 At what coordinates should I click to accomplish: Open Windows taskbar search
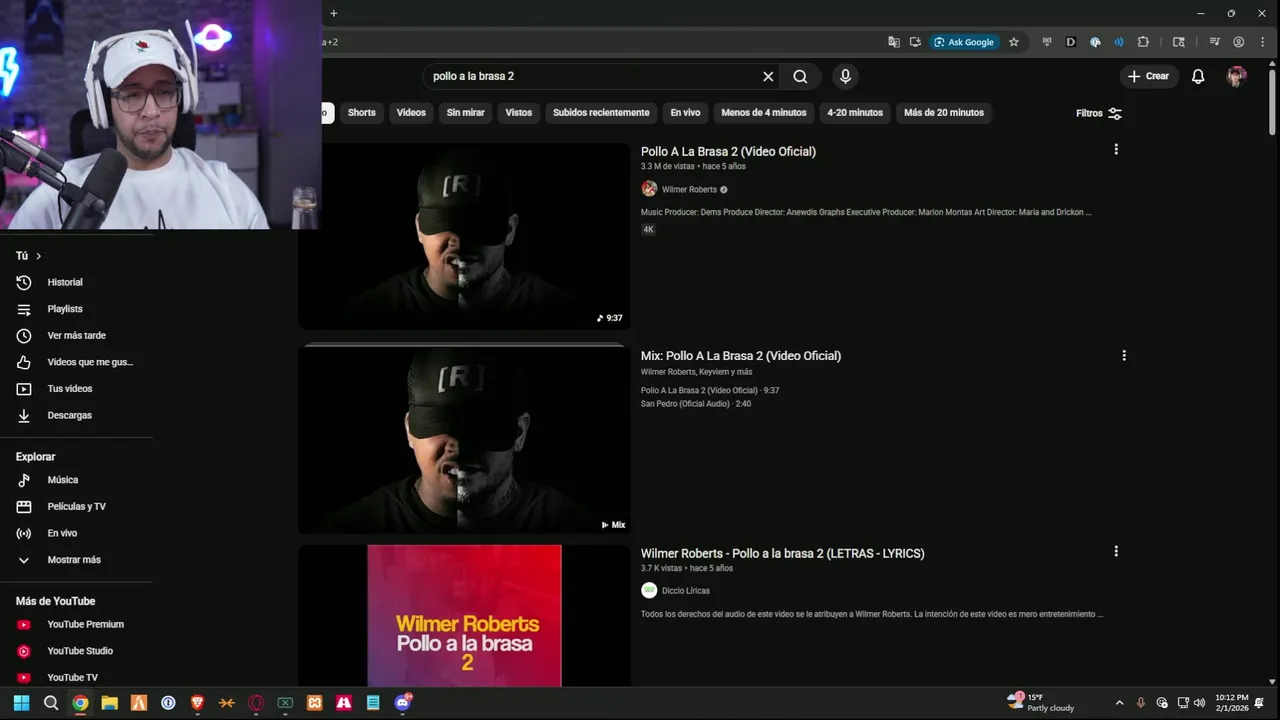point(51,703)
